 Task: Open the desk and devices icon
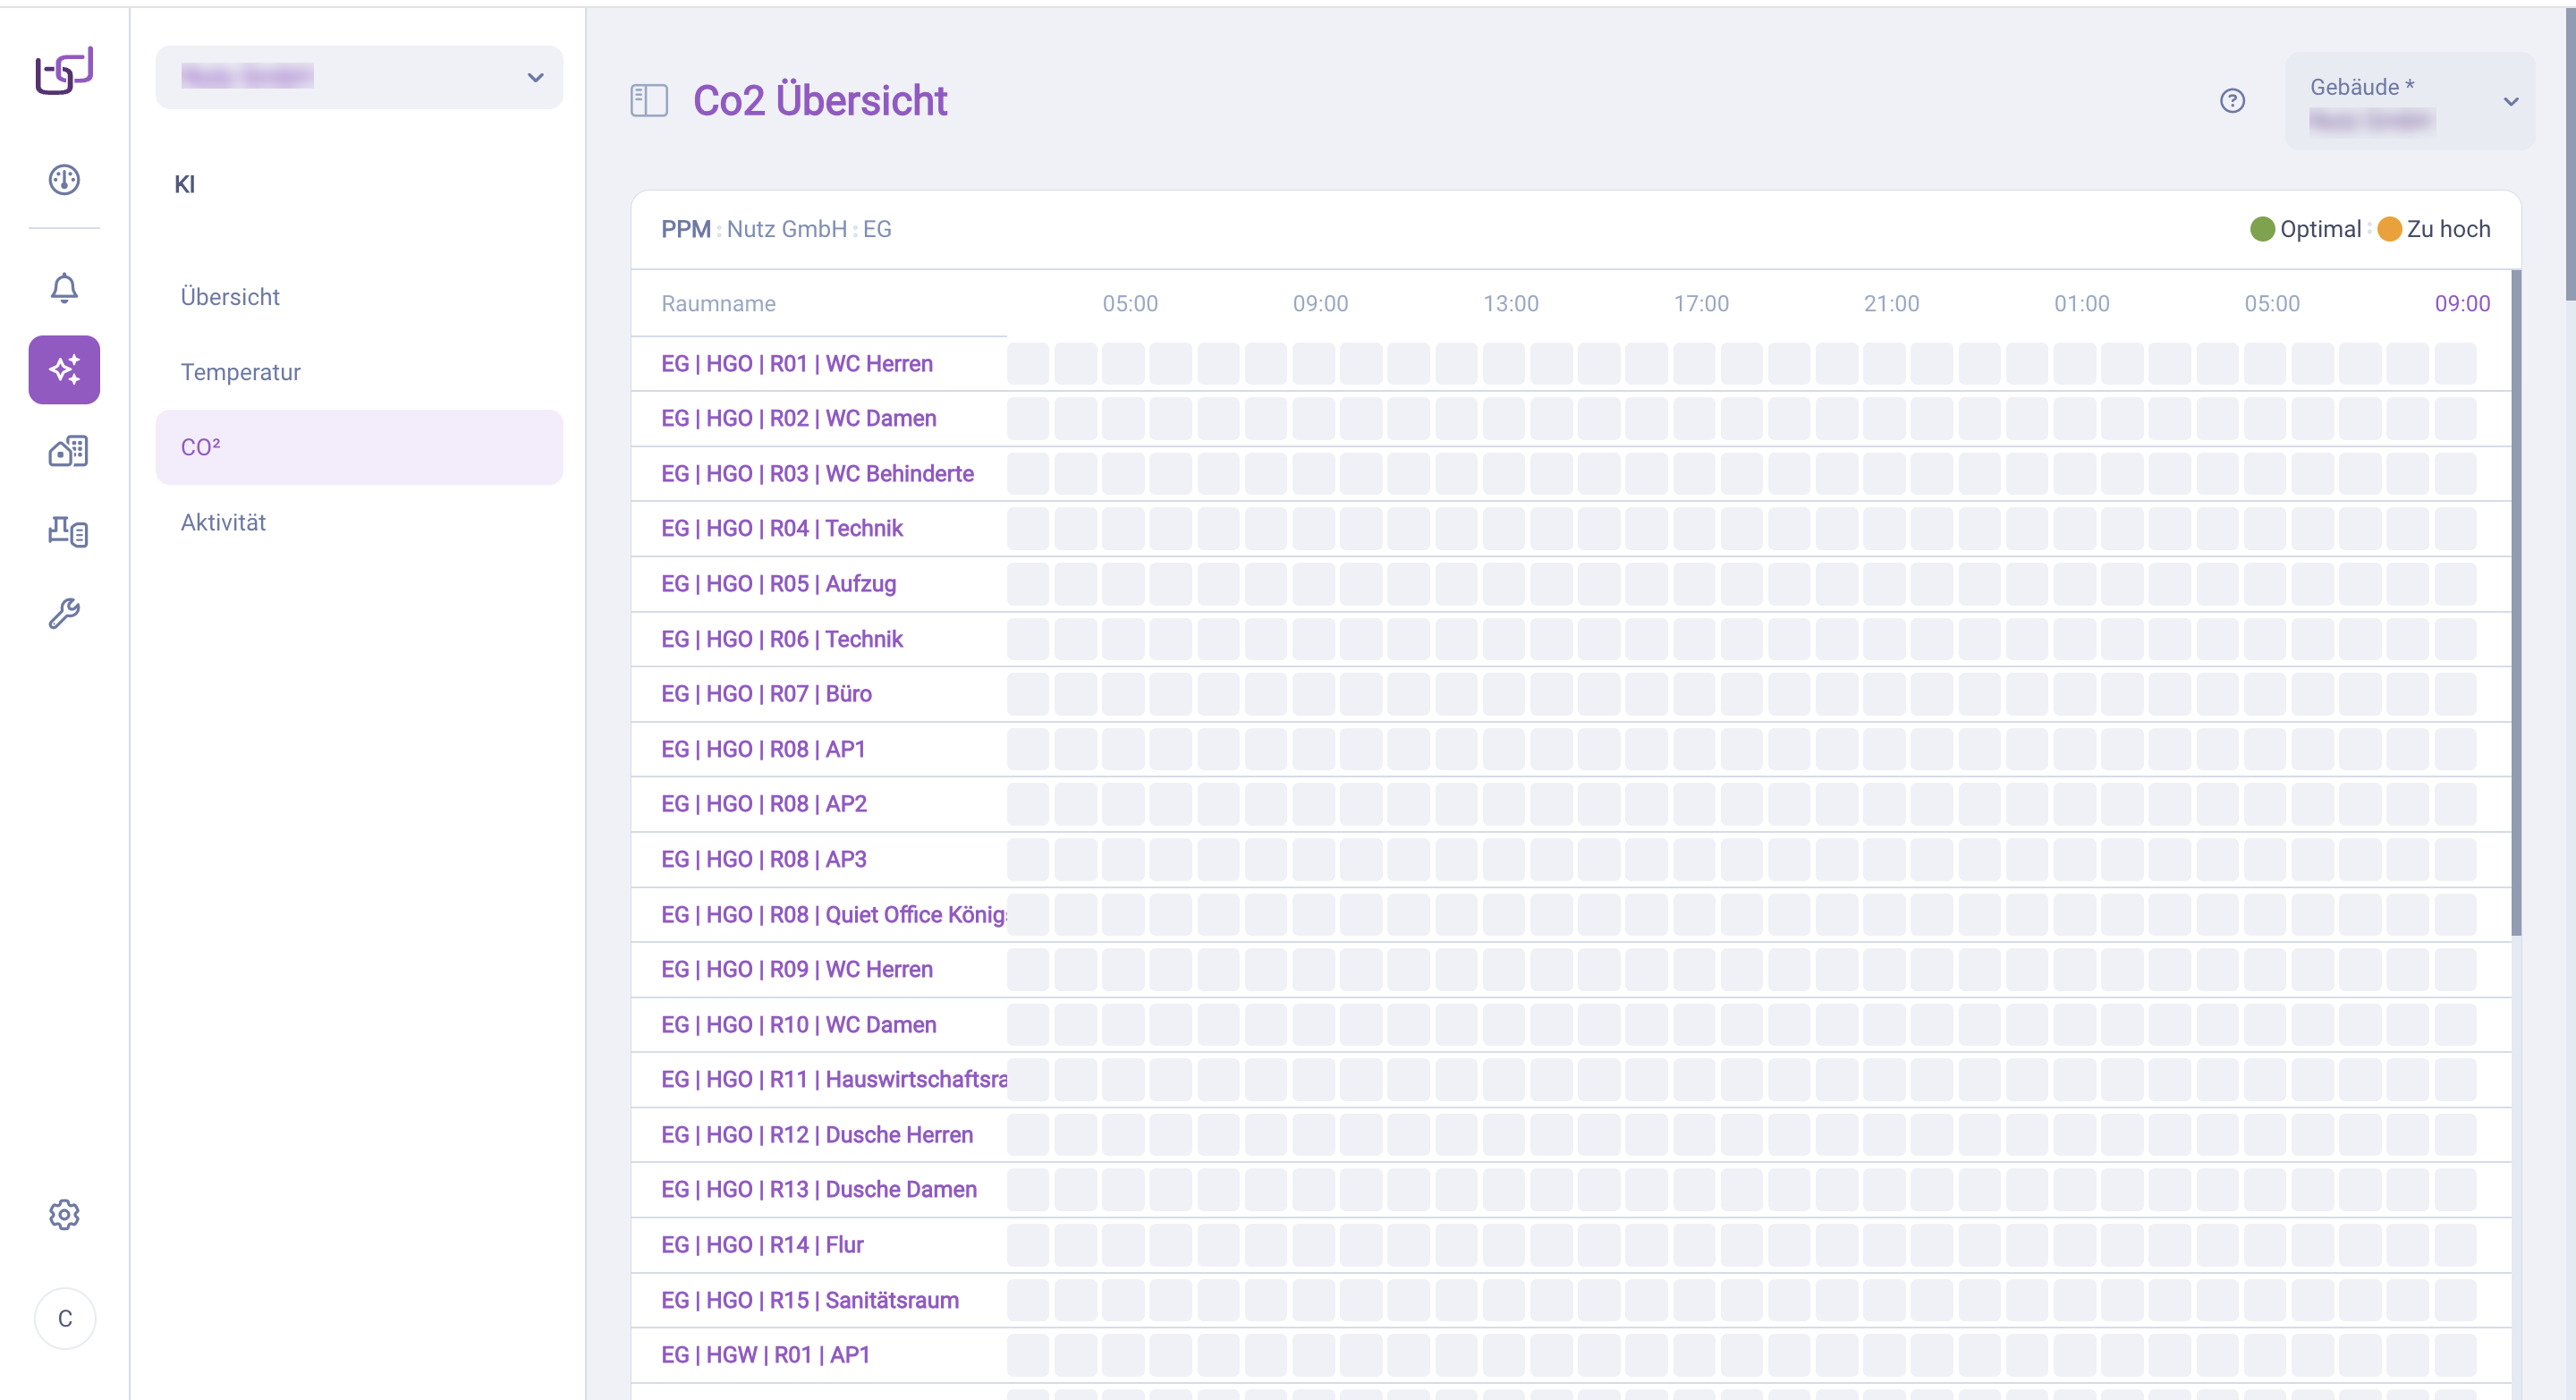tap(67, 531)
